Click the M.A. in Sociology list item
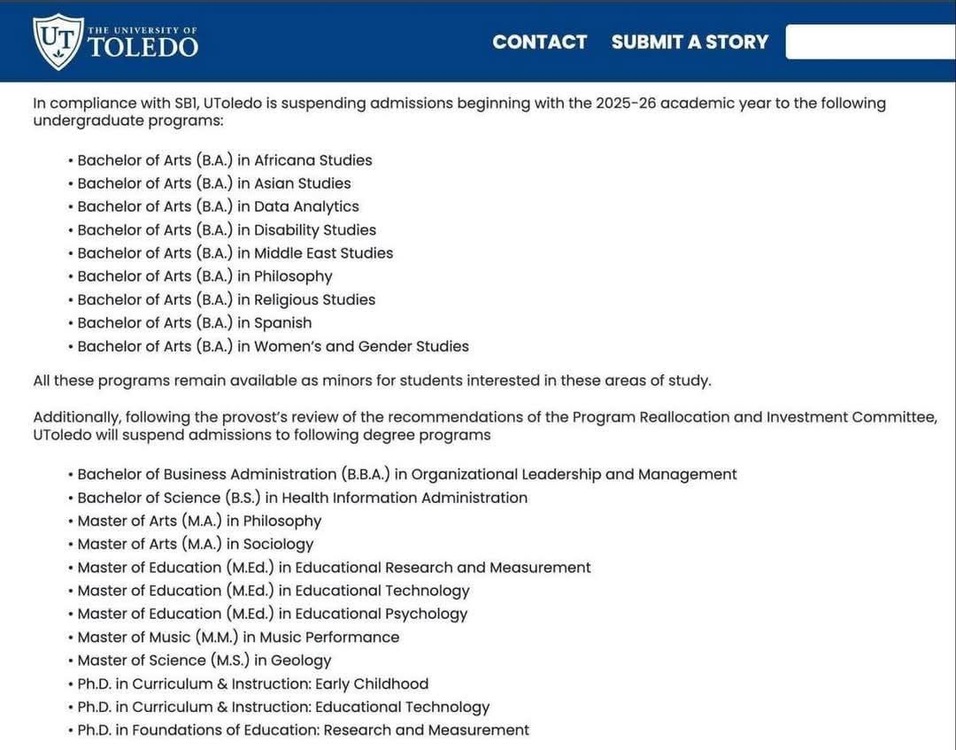The image size is (956, 750). click(x=195, y=544)
